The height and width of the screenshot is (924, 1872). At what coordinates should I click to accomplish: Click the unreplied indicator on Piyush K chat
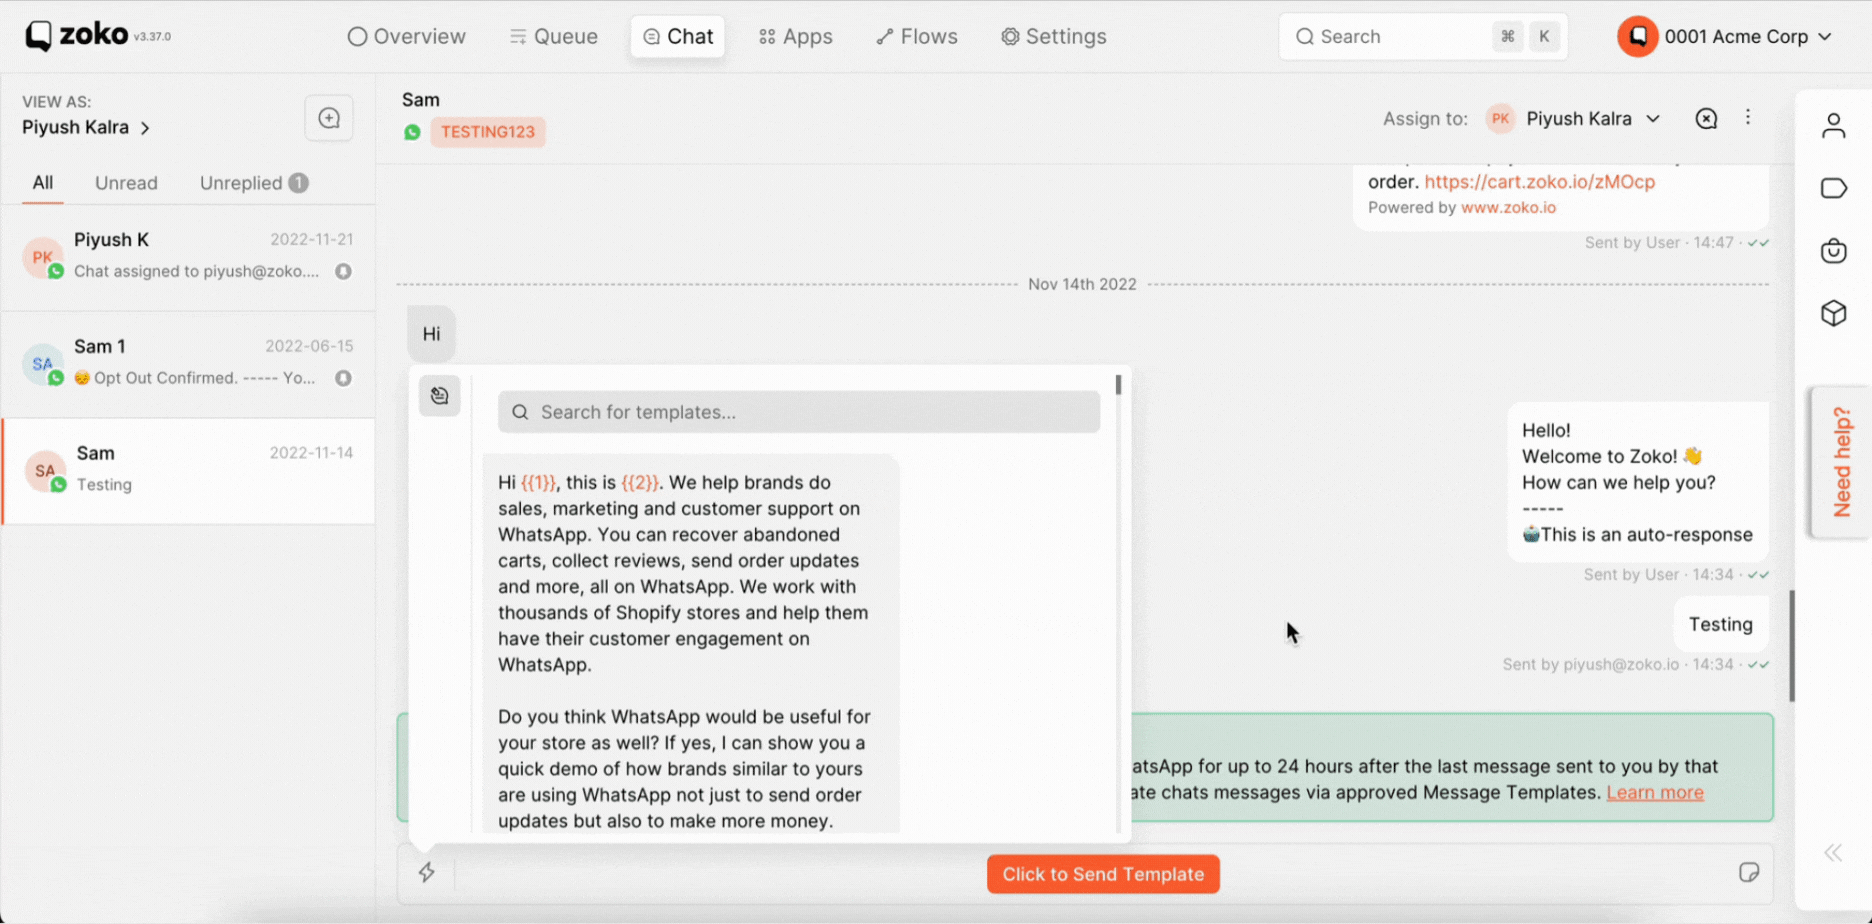coord(343,272)
